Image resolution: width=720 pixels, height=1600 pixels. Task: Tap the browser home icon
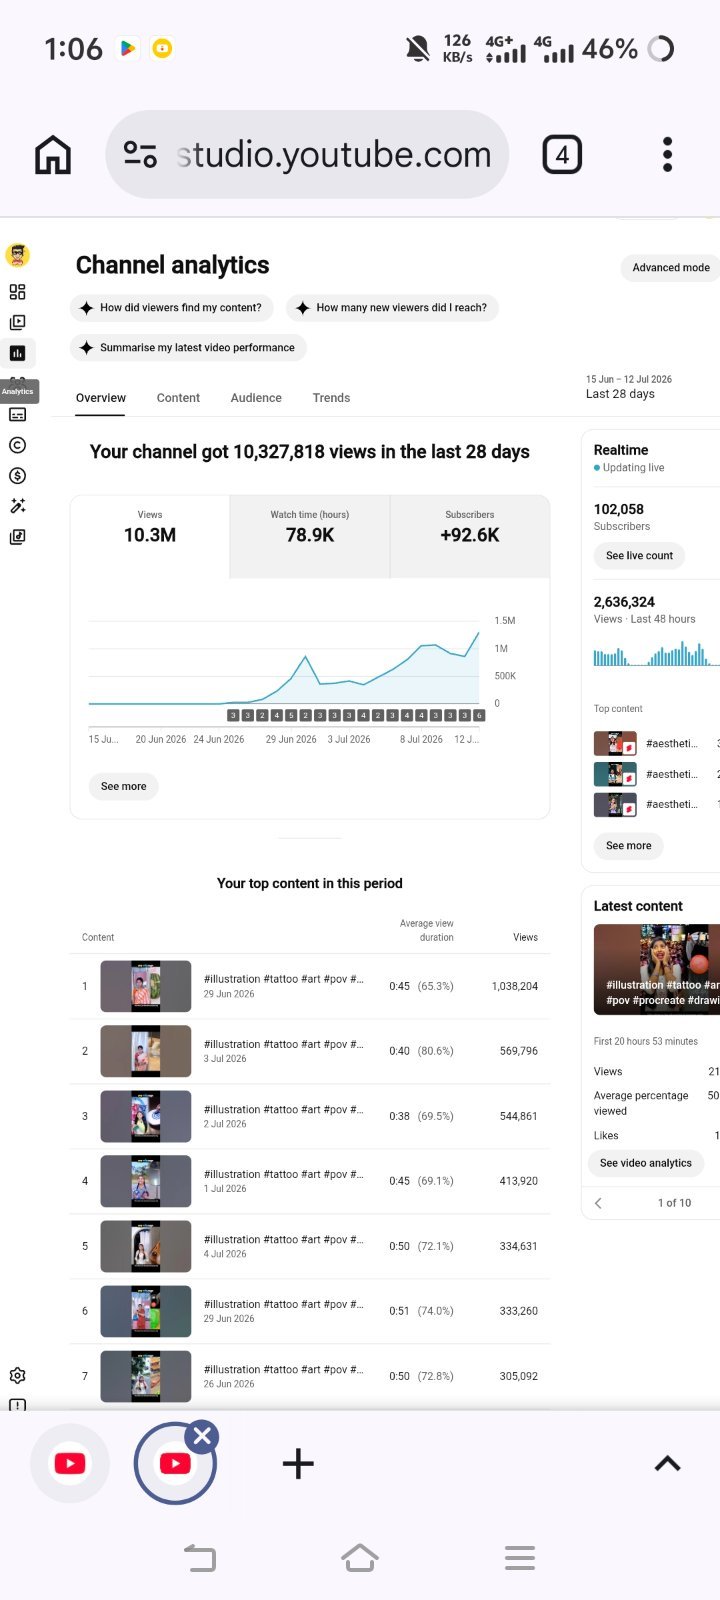click(53, 155)
